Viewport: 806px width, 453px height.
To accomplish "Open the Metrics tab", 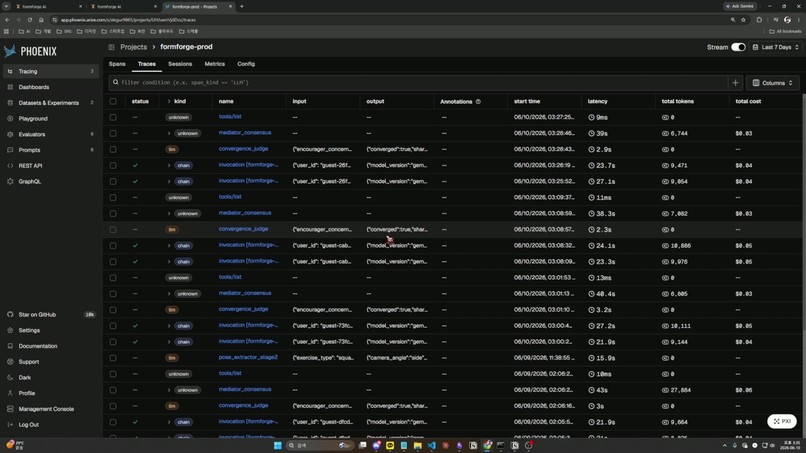I will 214,64.
